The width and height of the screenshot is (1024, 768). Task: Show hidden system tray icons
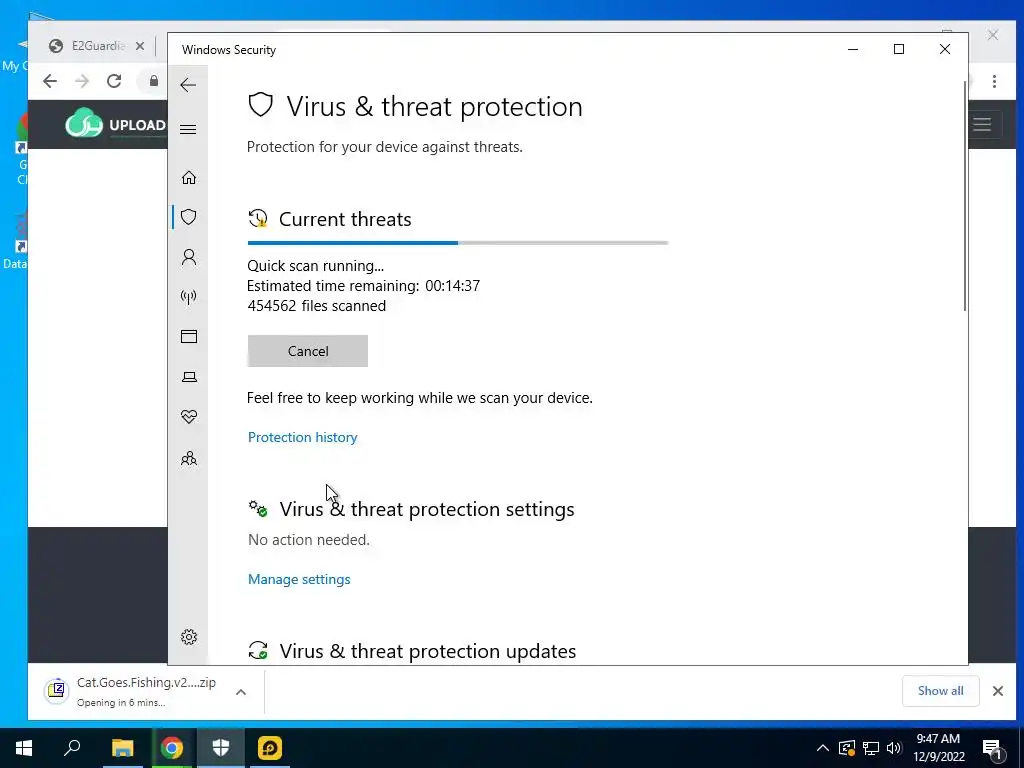(823, 748)
